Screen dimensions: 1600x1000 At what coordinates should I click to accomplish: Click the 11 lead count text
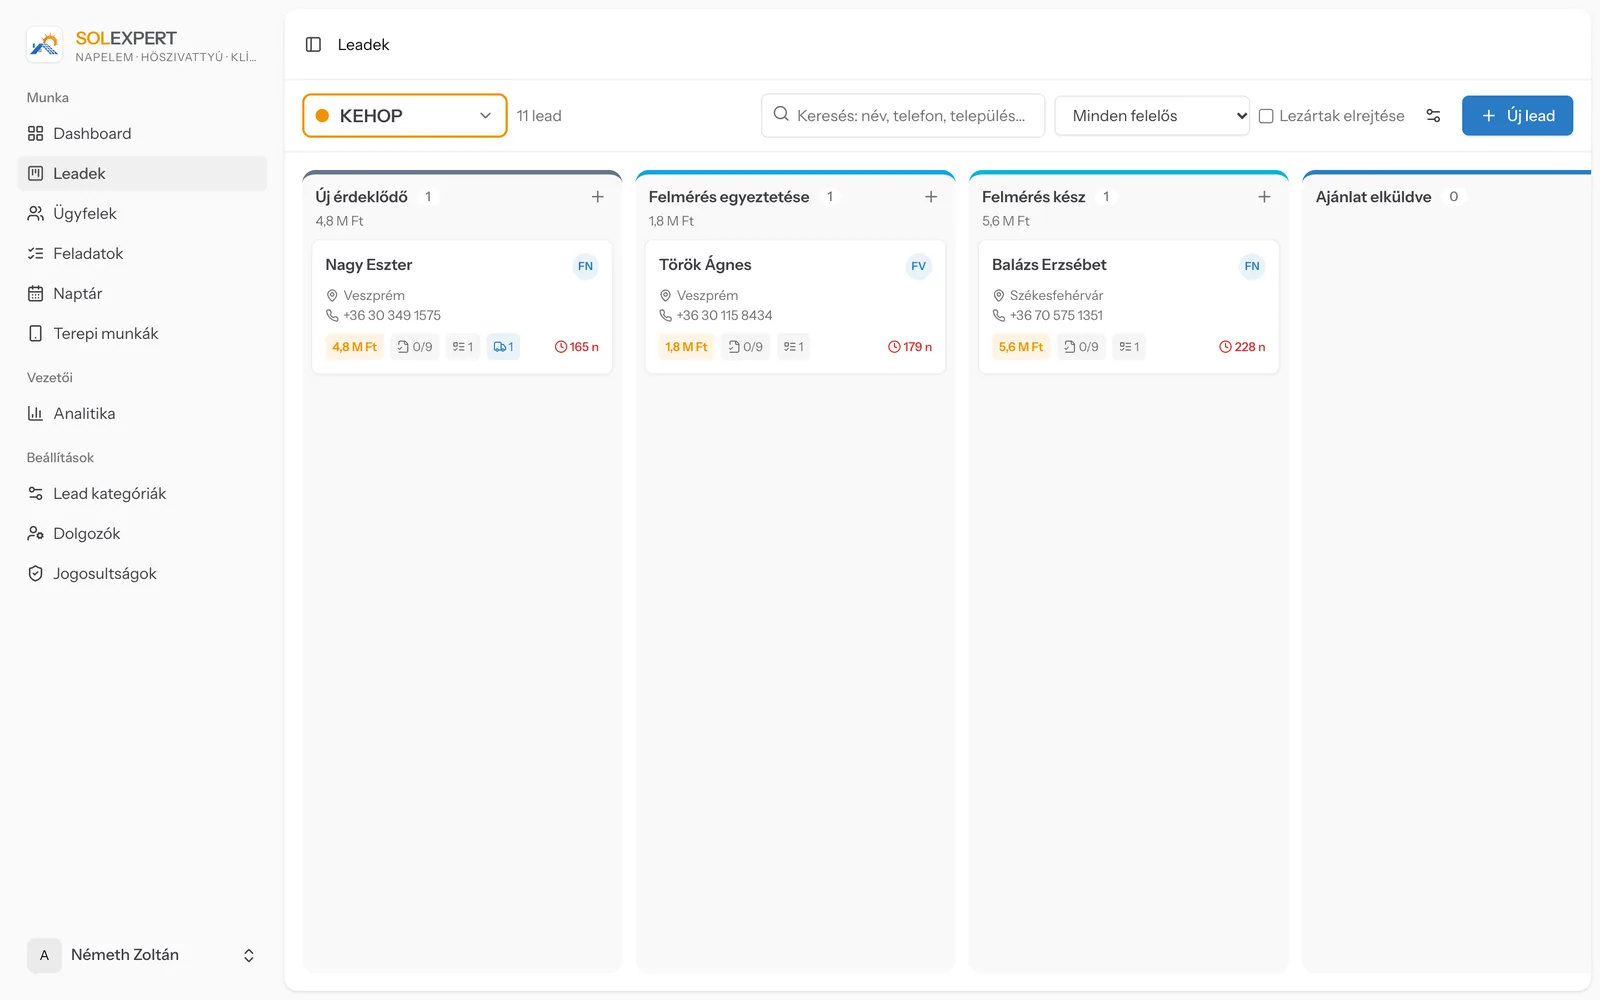click(539, 116)
